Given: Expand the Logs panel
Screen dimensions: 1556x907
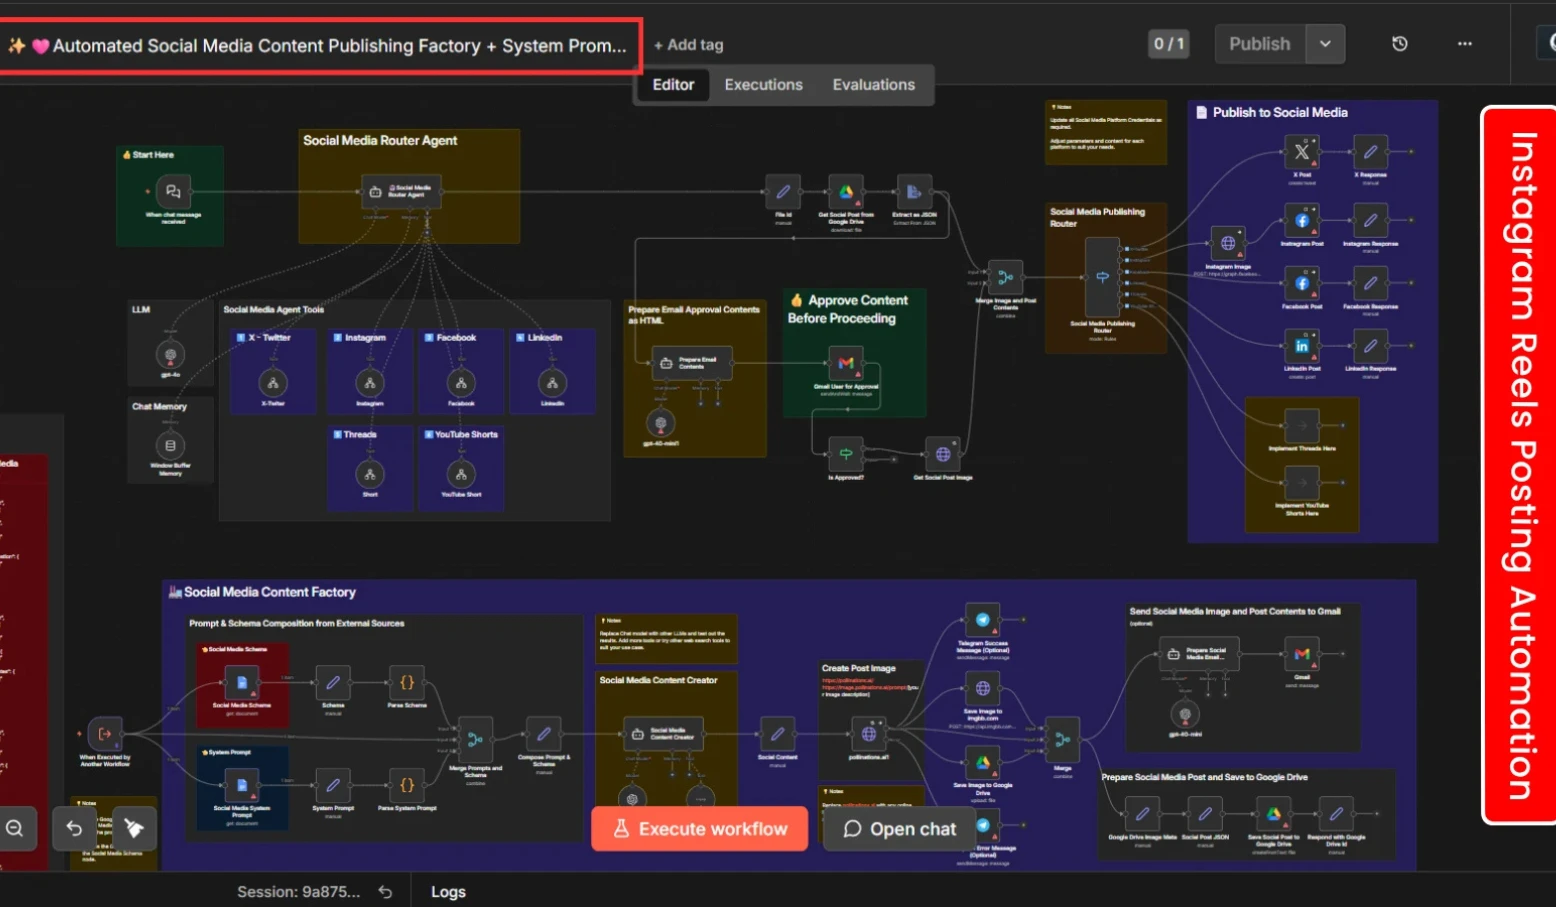Looking at the screenshot, I should coord(448,892).
